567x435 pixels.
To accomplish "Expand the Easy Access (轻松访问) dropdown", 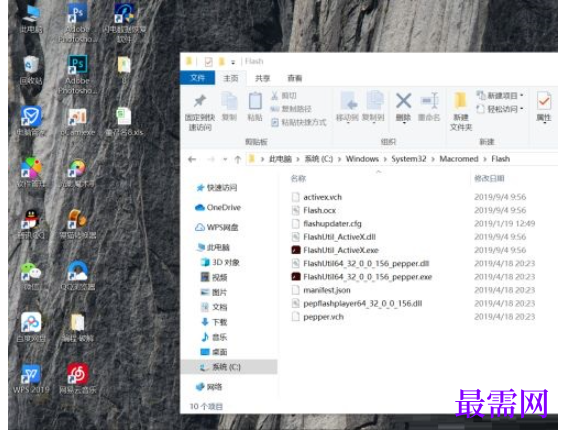I will pyautogui.click(x=500, y=109).
